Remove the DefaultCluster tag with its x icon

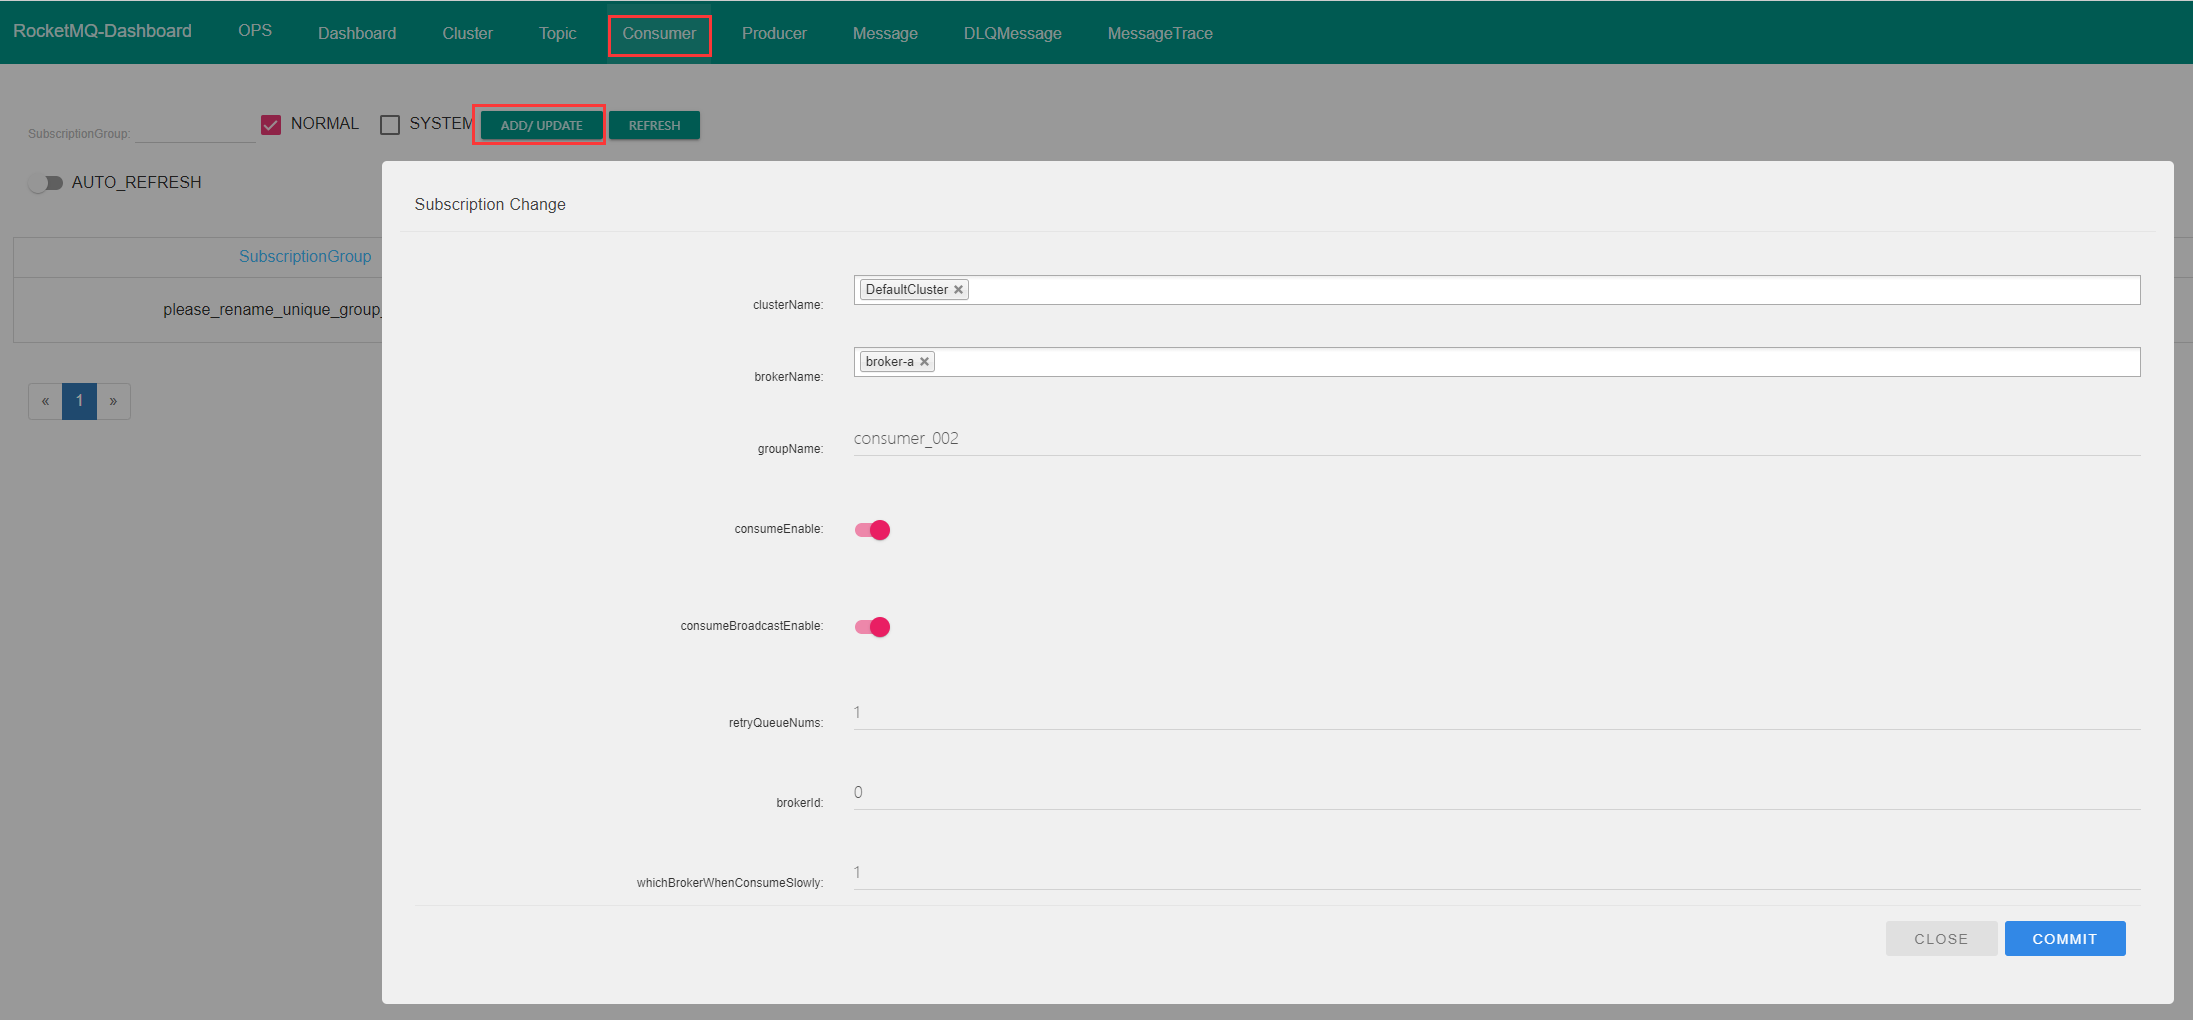click(x=958, y=290)
